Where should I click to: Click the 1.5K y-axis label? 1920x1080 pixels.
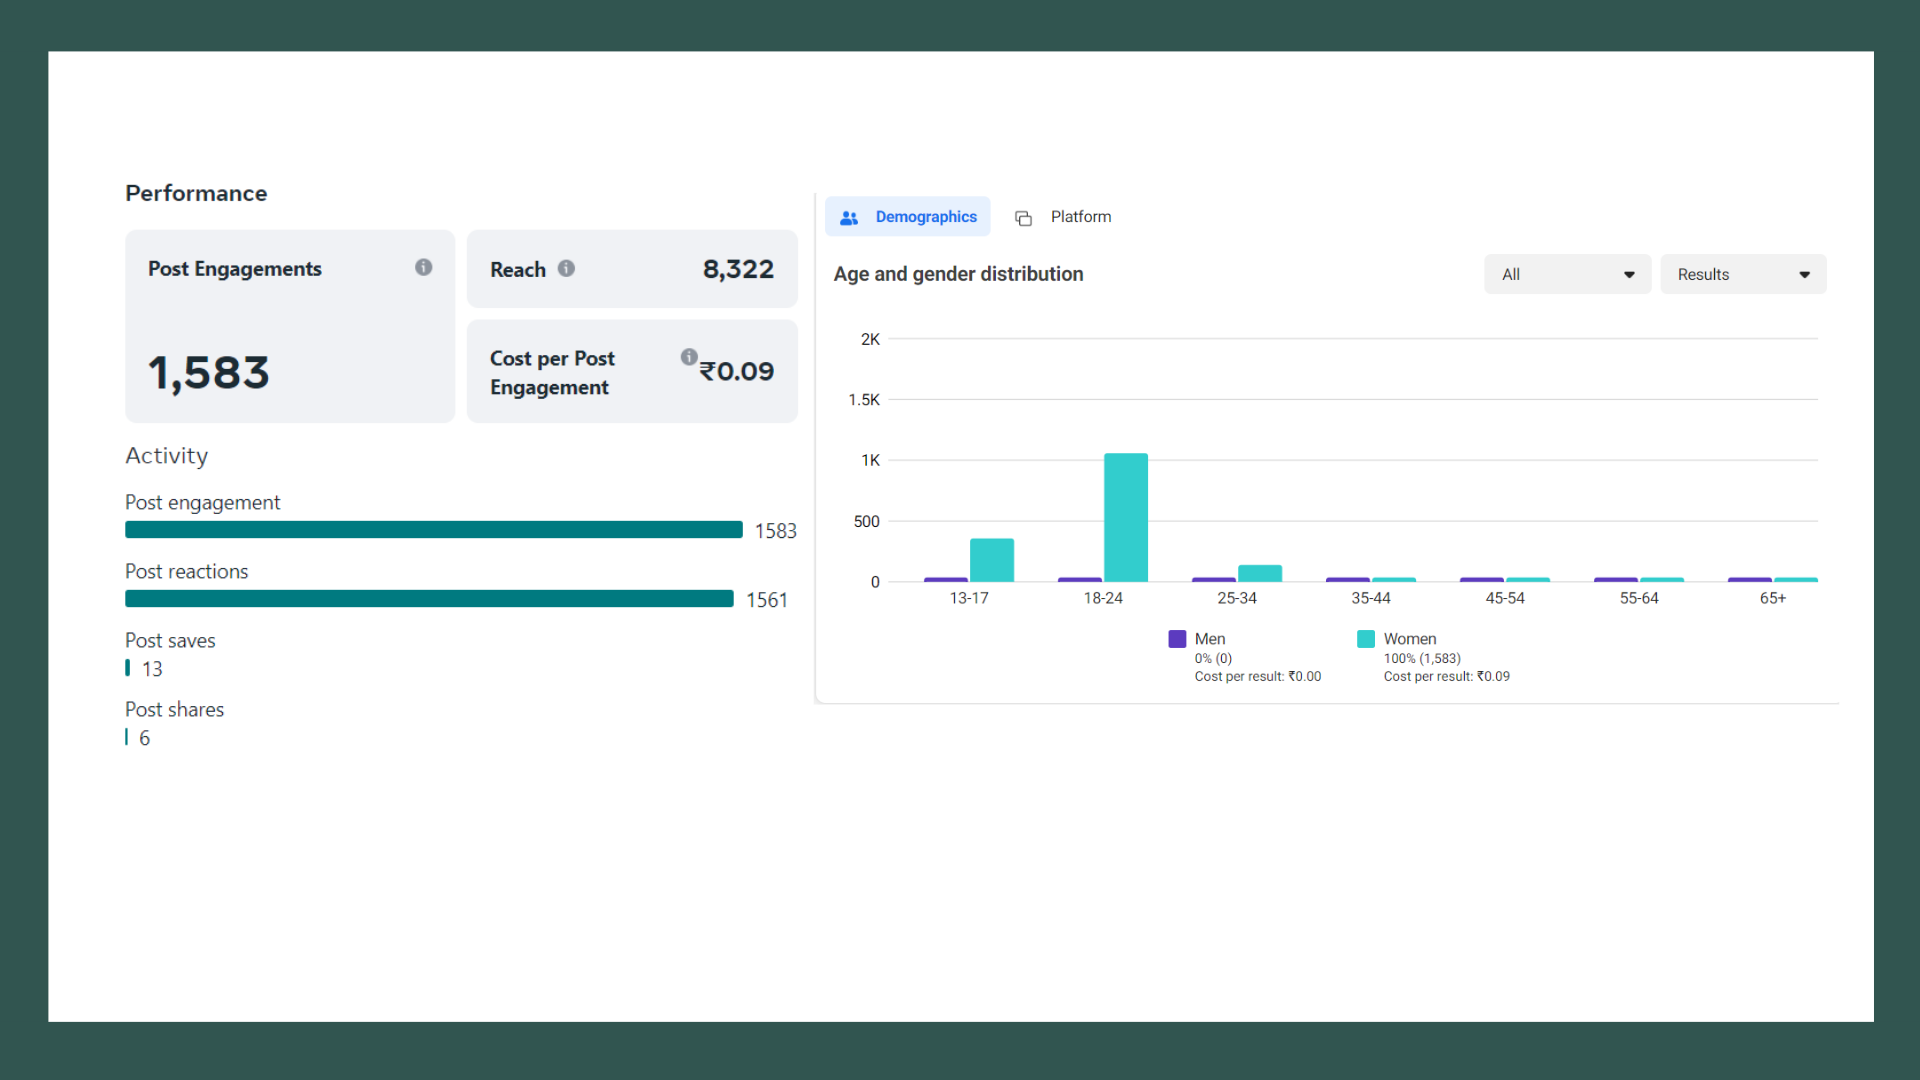864,400
